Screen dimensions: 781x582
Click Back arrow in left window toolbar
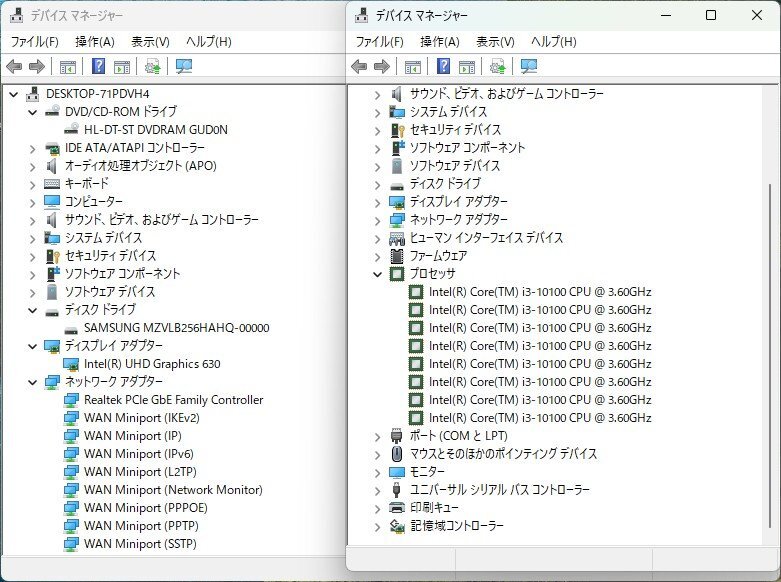(x=14, y=66)
